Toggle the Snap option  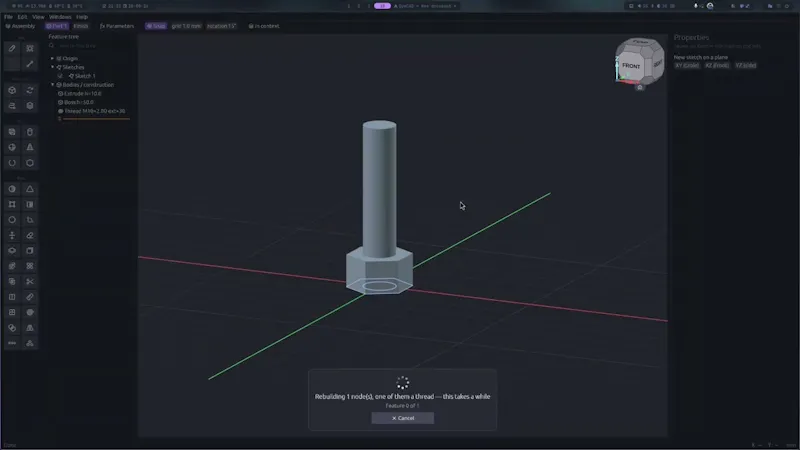point(156,26)
